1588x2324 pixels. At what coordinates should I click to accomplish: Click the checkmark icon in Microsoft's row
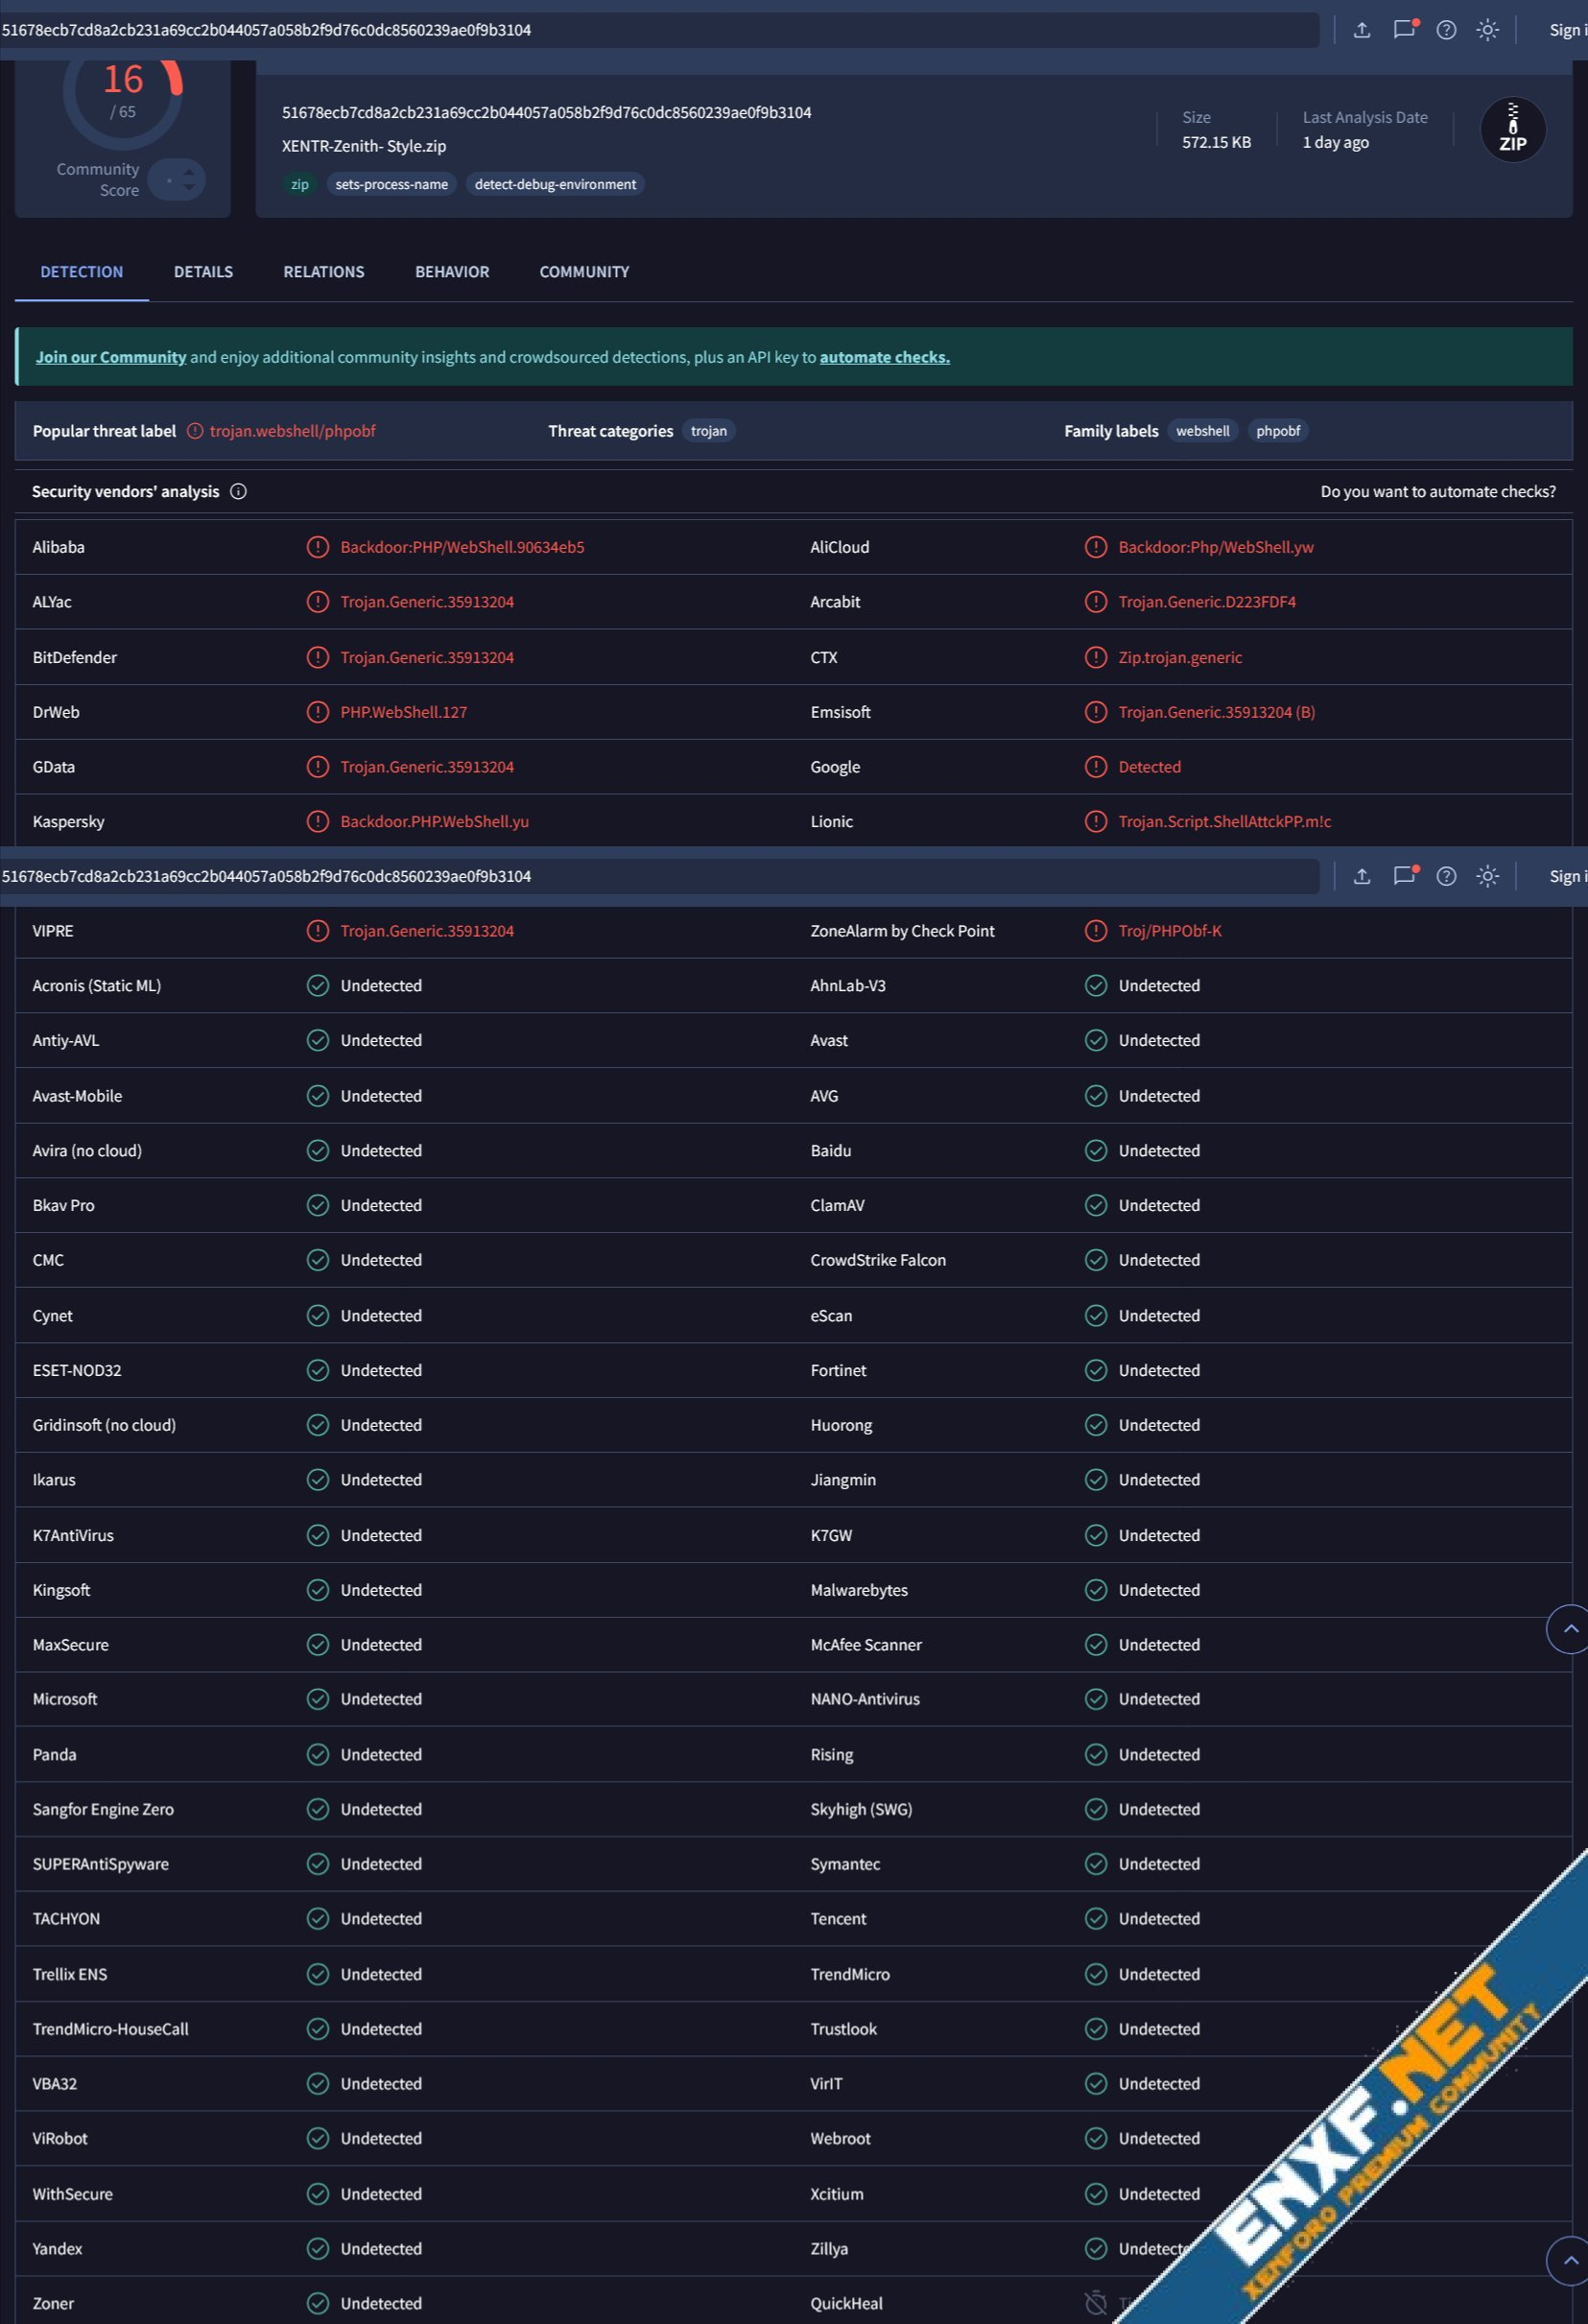coord(318,1700)
